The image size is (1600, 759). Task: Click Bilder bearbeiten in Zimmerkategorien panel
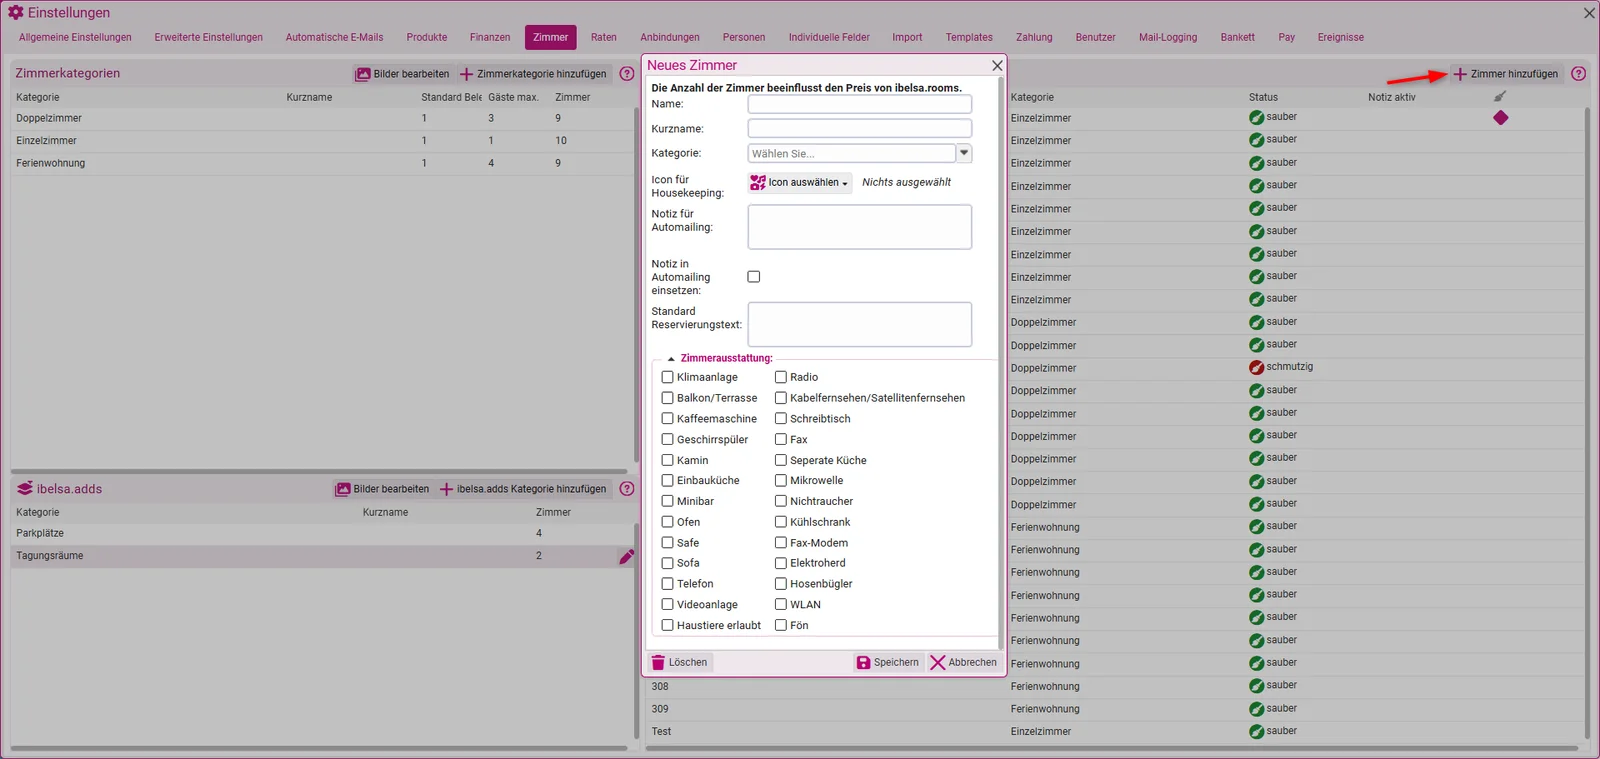point(403,74)
